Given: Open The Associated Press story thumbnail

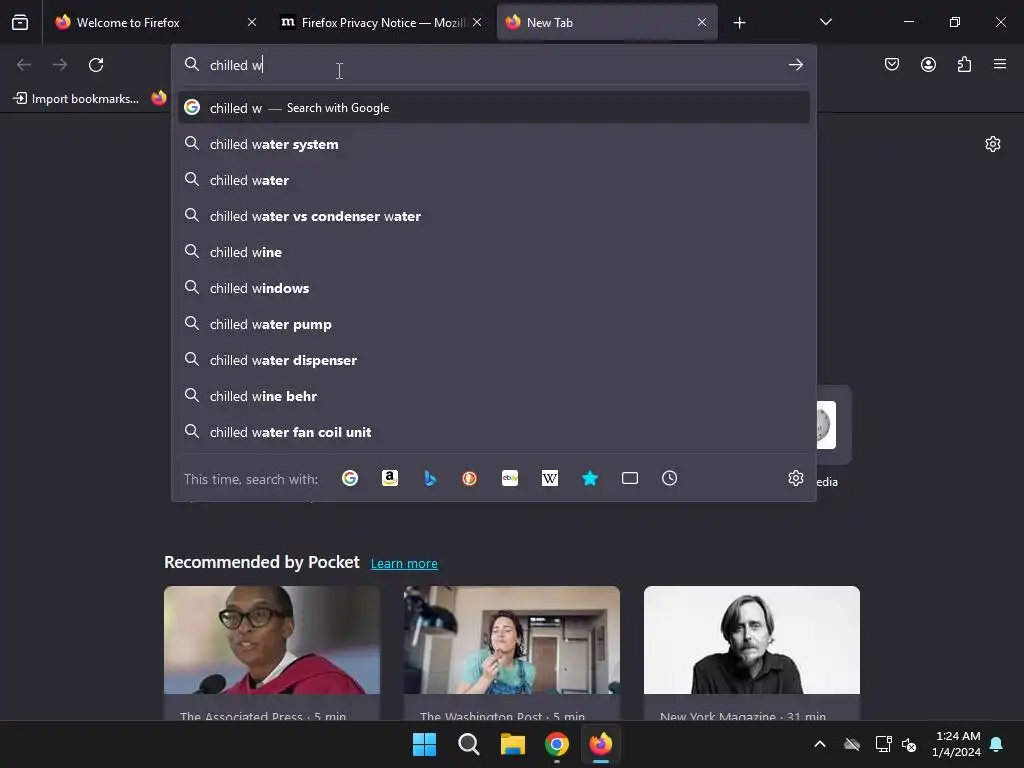Looking at the screenshot, I should tap(272, 640).
